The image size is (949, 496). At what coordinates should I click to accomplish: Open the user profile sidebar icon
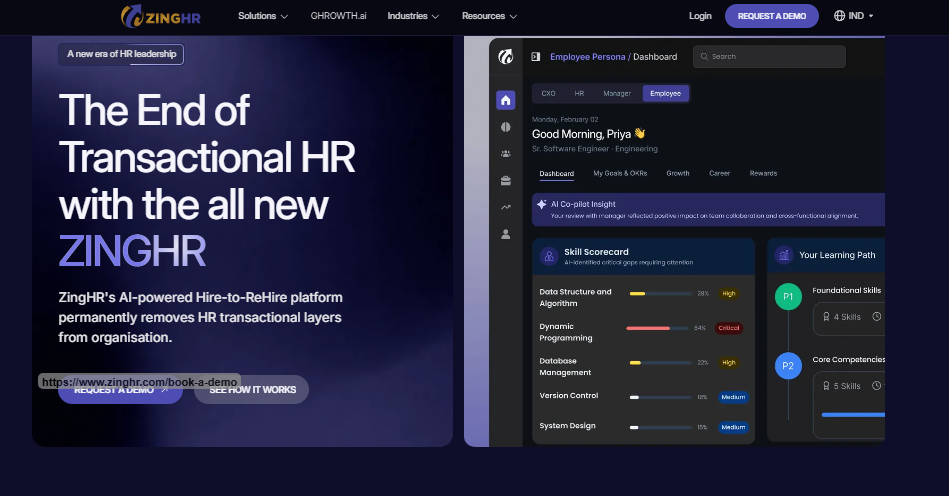coord(505,234)
